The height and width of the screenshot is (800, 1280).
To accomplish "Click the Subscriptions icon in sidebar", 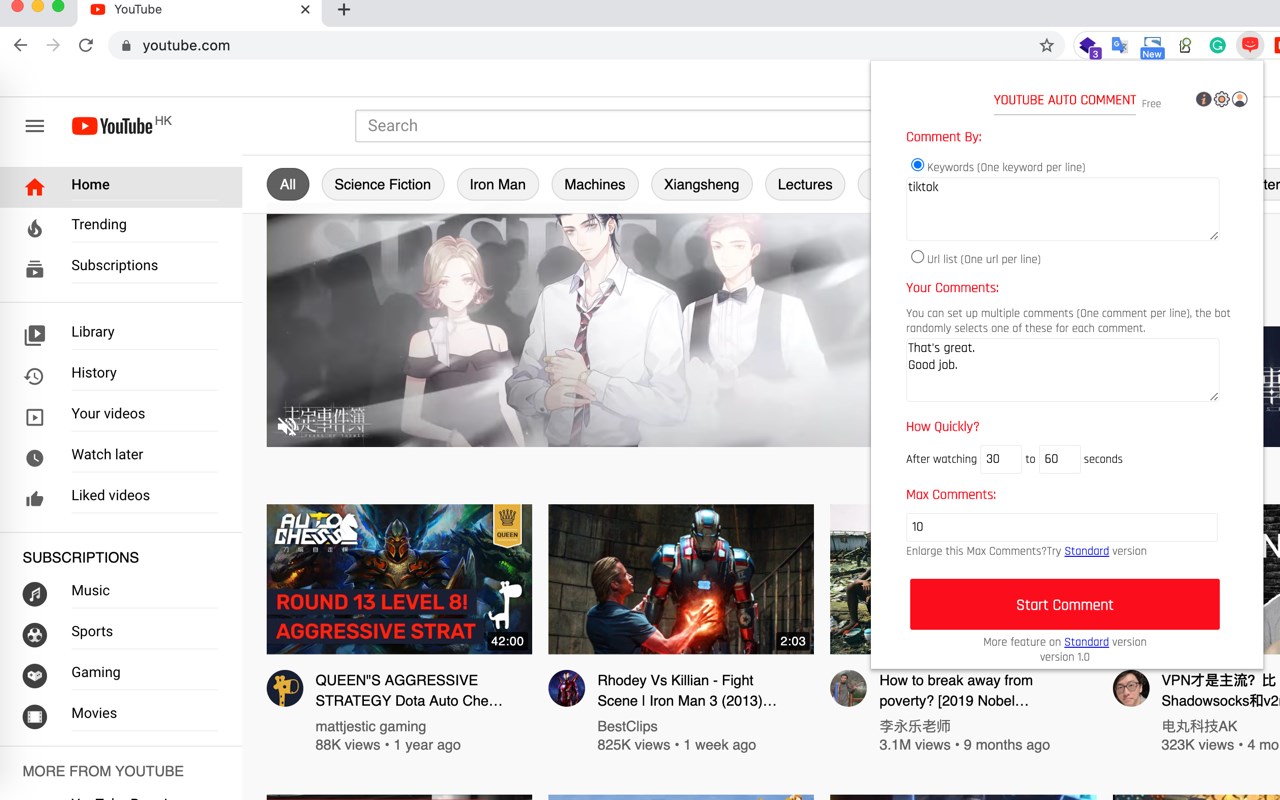I will [35, 269].
